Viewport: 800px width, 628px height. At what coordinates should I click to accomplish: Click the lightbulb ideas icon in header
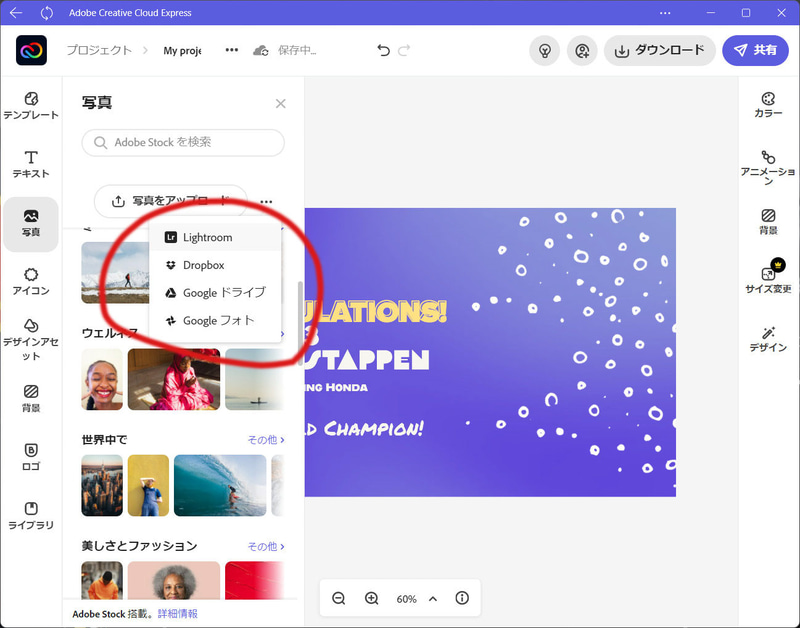544,50
